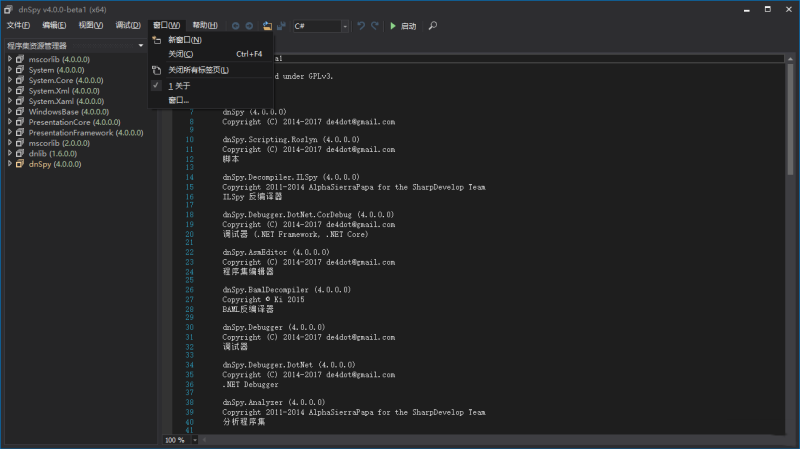Viewport: 800px width, 449px height.
Task: Click the 'dnSpy.AsmEditor (4.0.0.0)' line
Action: click(x=276, y=252)
